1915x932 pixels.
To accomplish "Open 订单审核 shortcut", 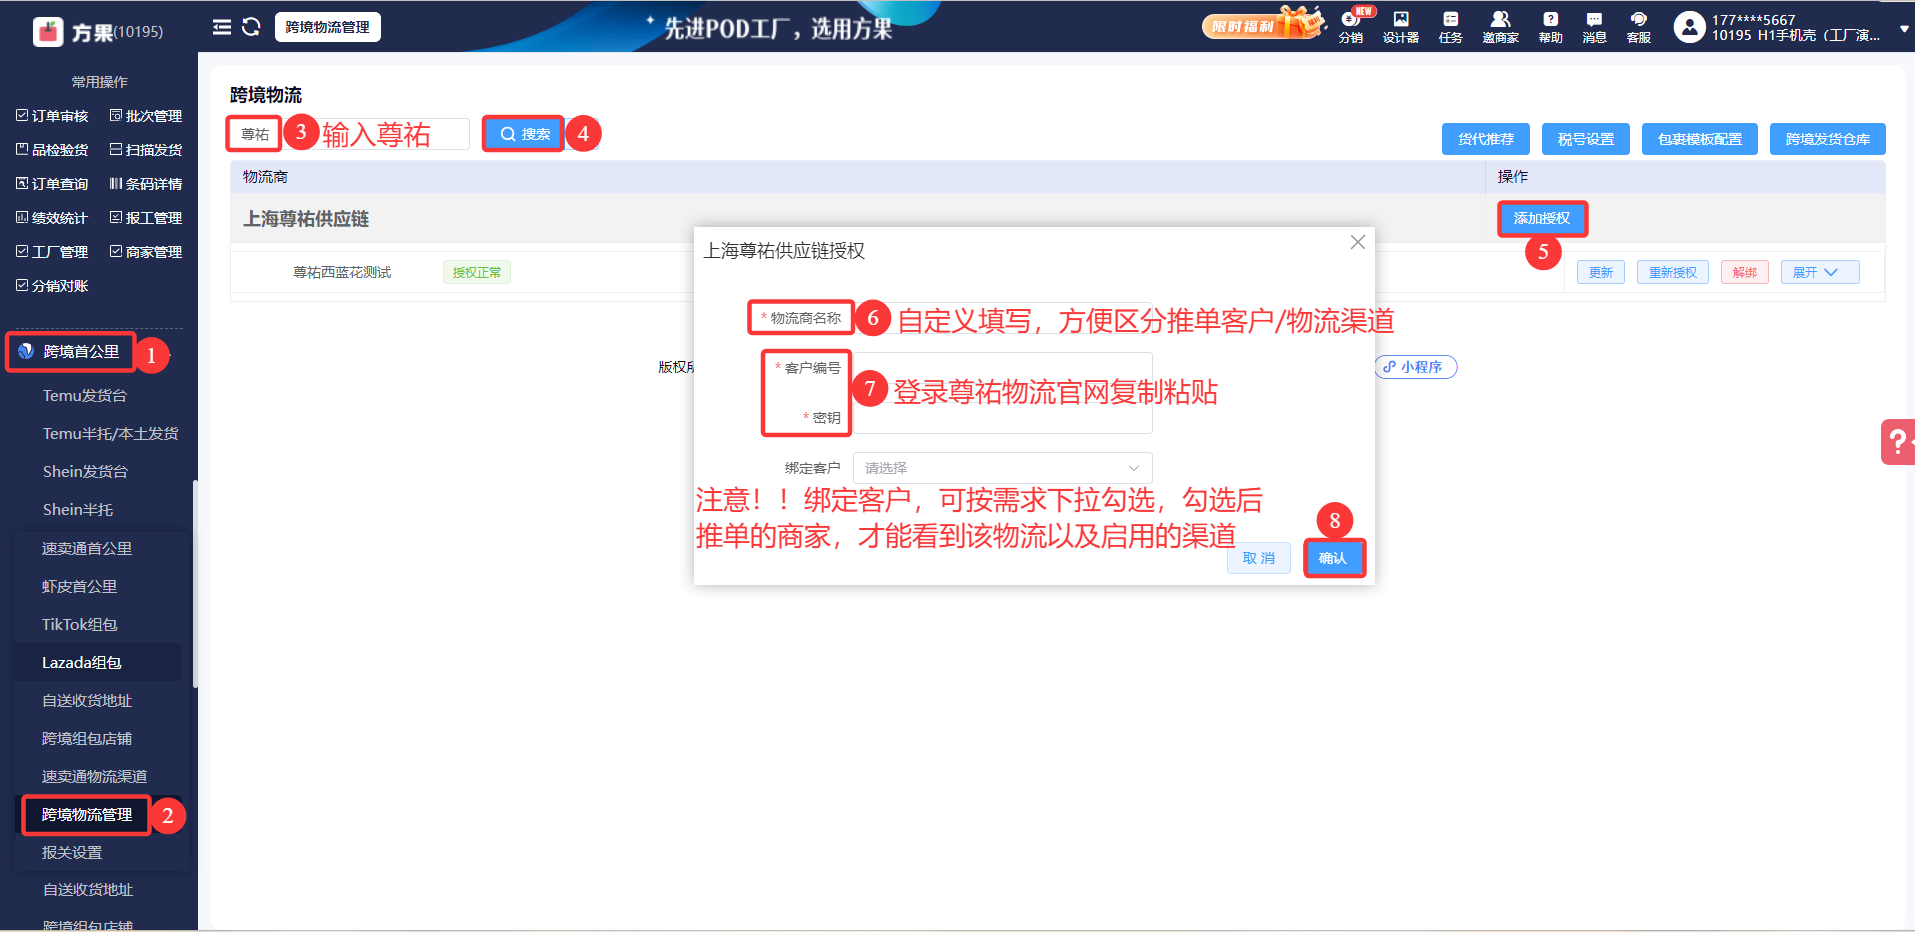I will (52, 116).
